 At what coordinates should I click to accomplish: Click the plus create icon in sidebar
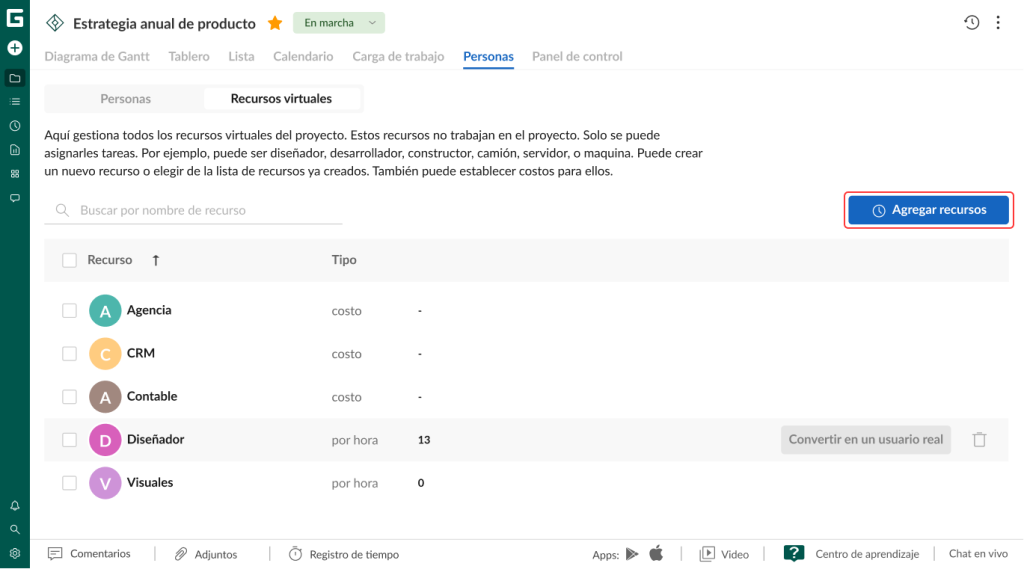pos(14,48)
